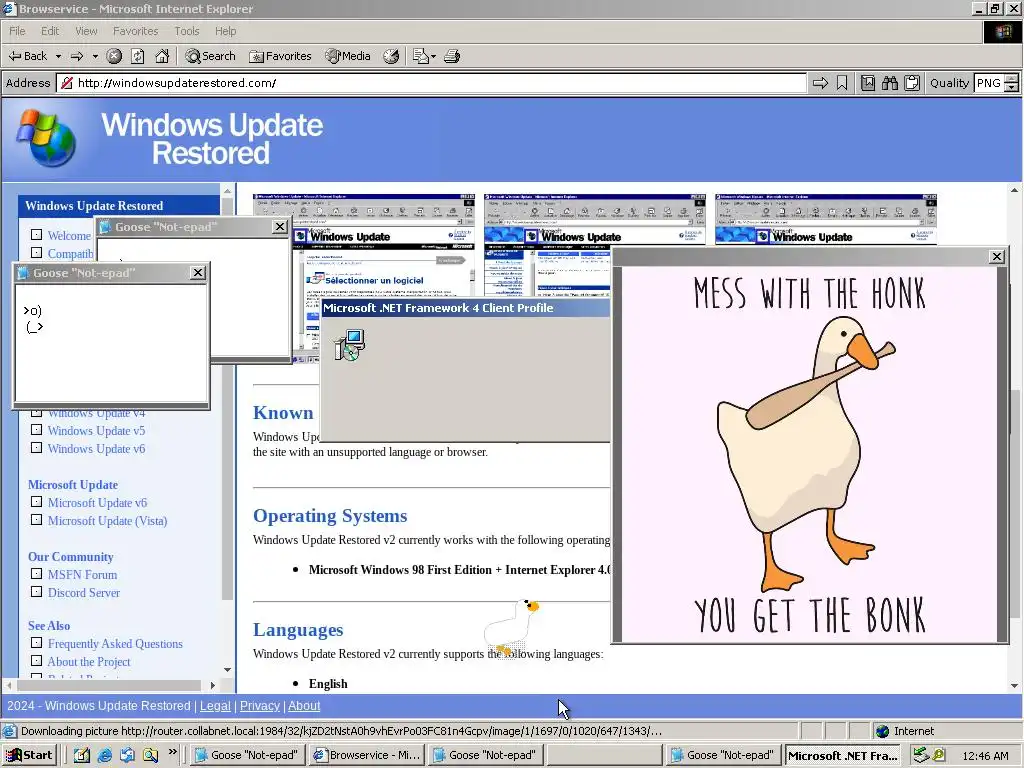
Task: Click the Privacy footer link
Action: tap(259, 706)
